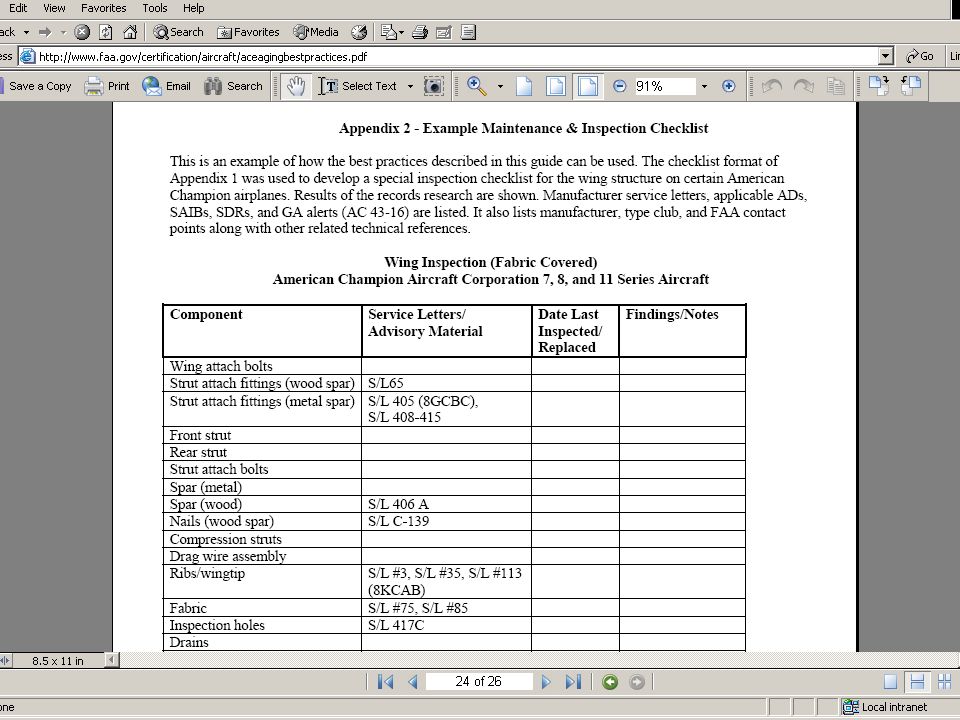Expand the address bar URL dropdown
This screenshot has width=960, height=720.
tap(885, 56)
